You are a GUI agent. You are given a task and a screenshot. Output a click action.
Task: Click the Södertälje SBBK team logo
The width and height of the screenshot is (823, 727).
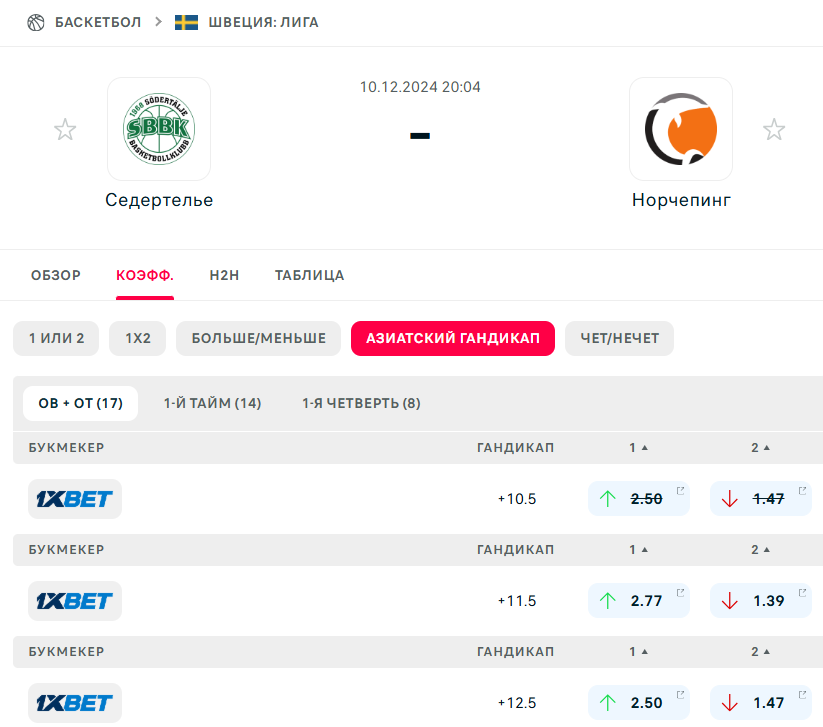coord(159,129)
